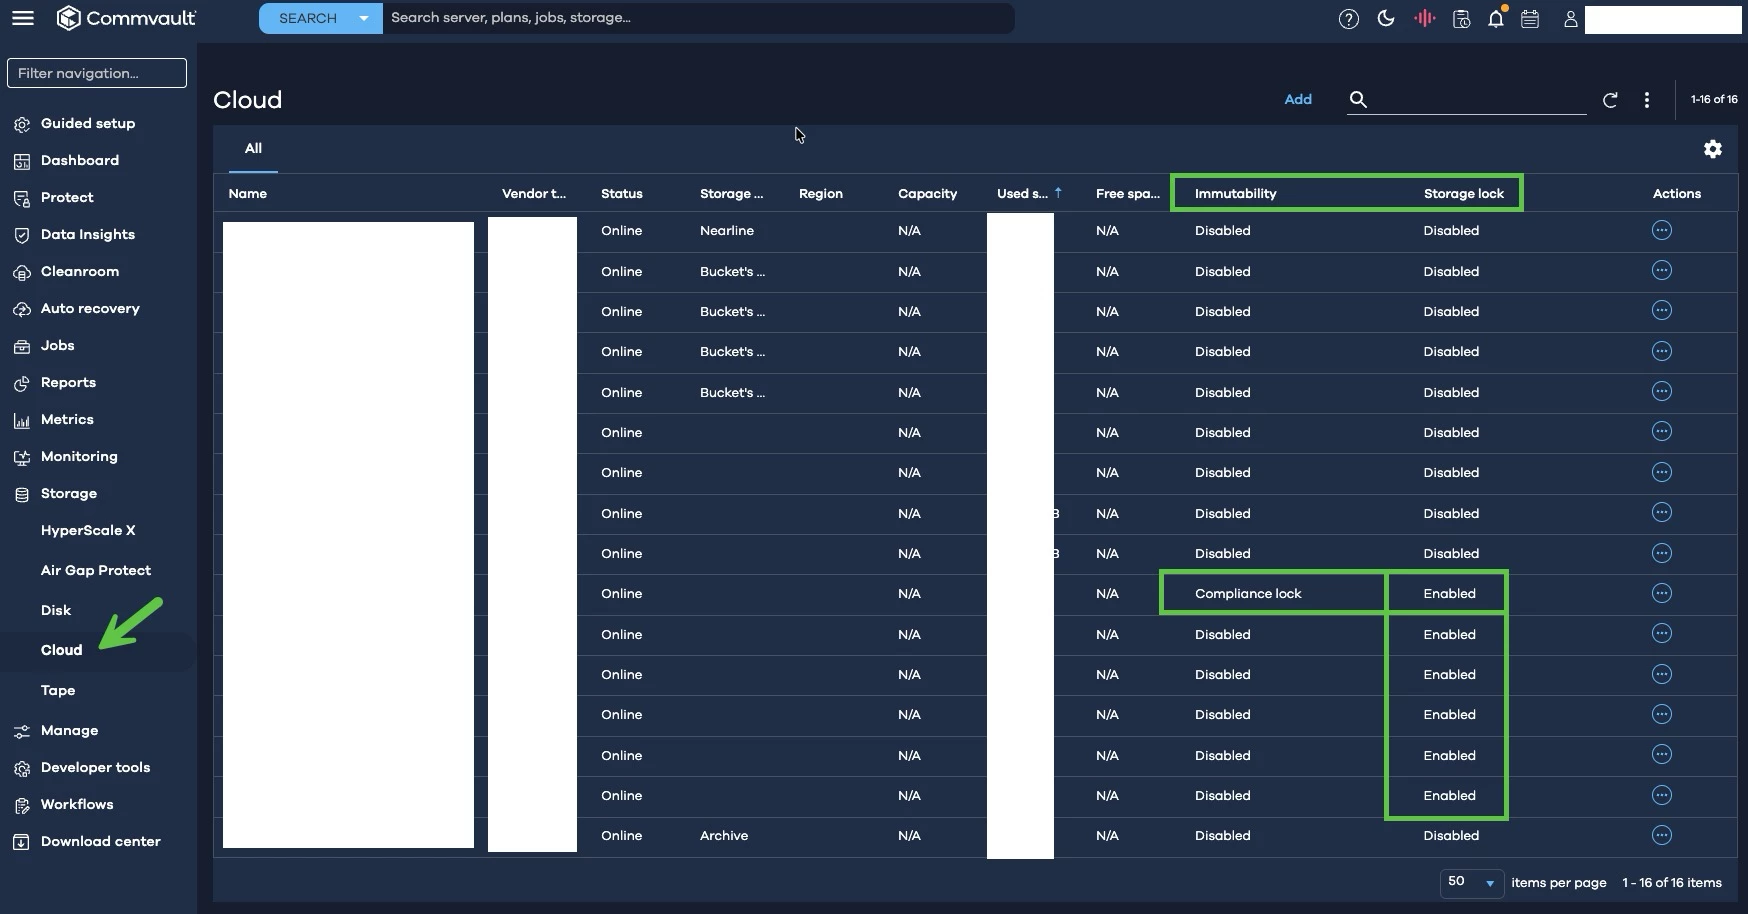
Task: Open Guided setup in sidebar
Action: [88, 124]
